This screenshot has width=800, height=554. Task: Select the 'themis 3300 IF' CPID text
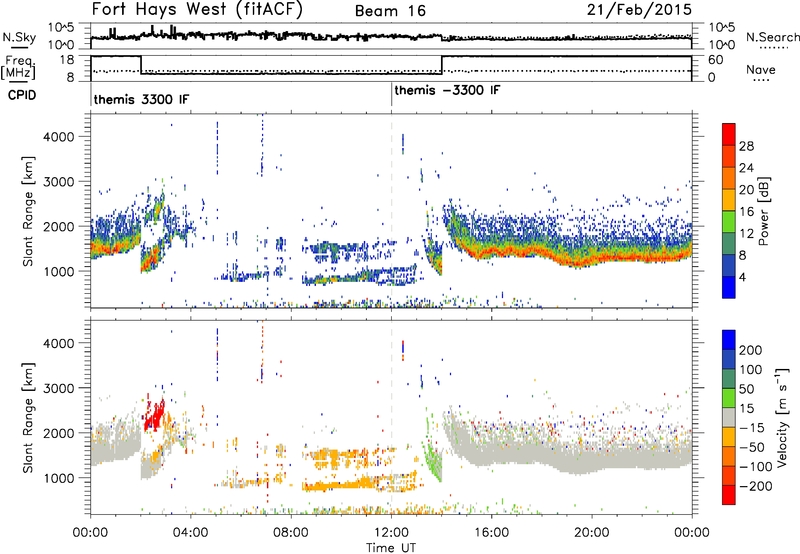click(141, 99)
